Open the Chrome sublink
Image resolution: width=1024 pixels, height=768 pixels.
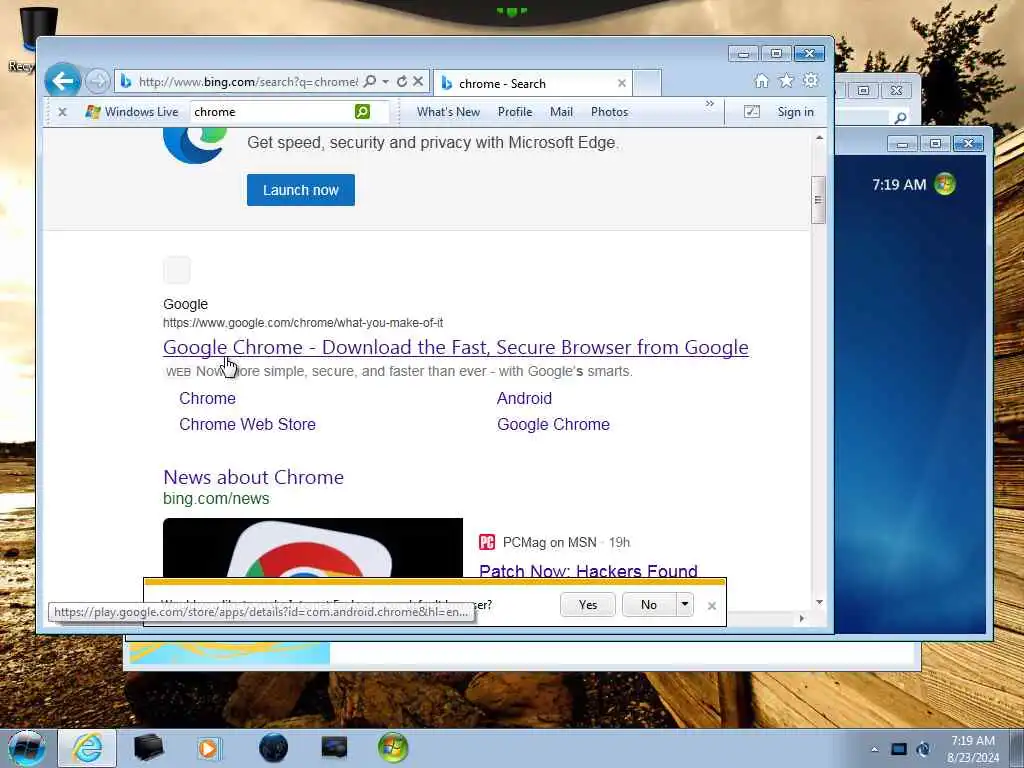click(208, 398)
